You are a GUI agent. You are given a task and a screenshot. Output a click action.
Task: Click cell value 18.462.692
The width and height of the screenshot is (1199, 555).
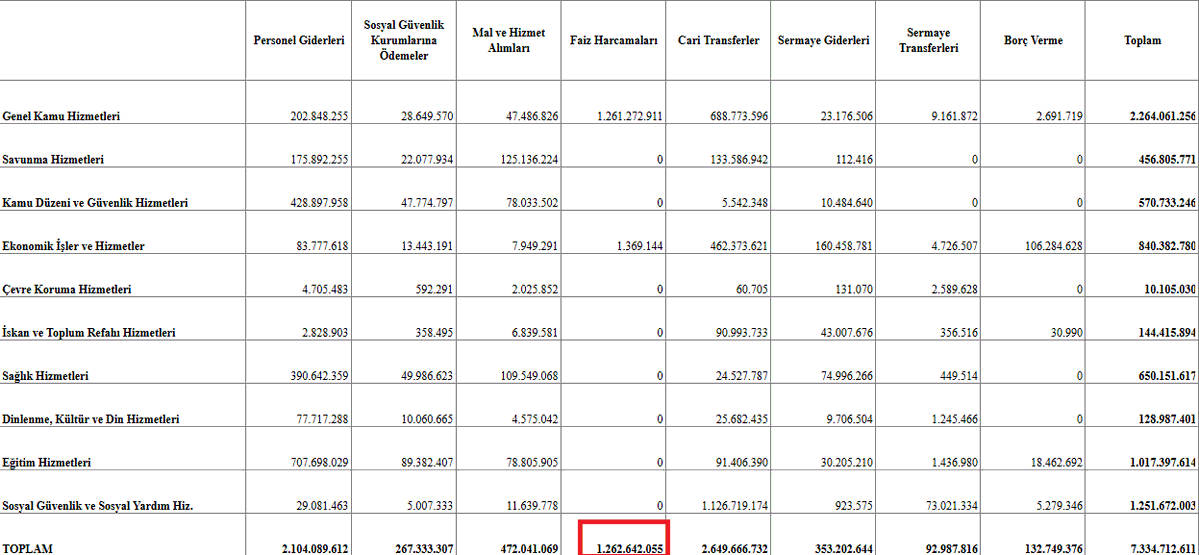1056,462
